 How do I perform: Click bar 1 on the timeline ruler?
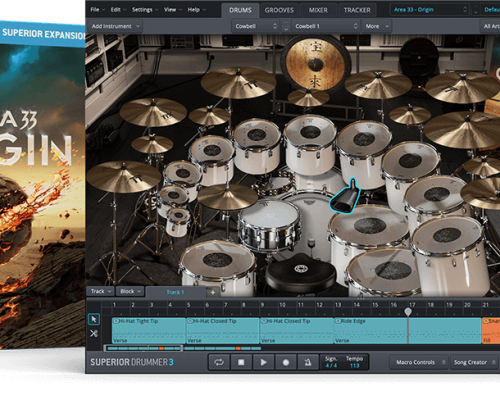114,305
